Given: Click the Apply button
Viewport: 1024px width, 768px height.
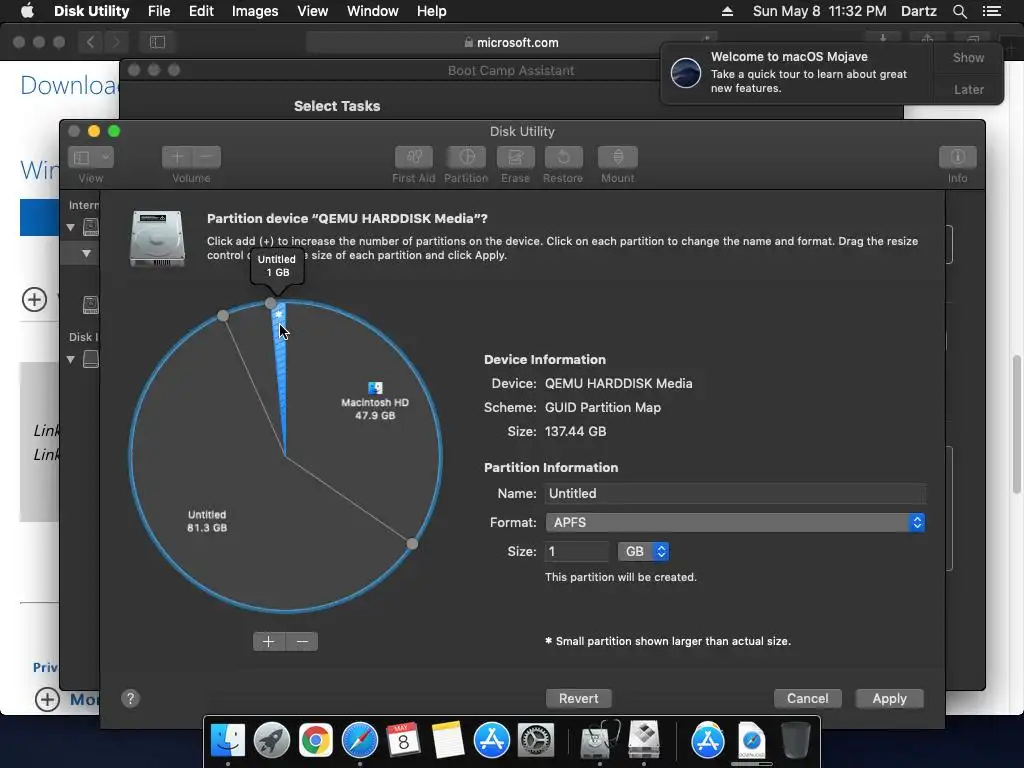Looking at the screenshot, I should (889, 698).
